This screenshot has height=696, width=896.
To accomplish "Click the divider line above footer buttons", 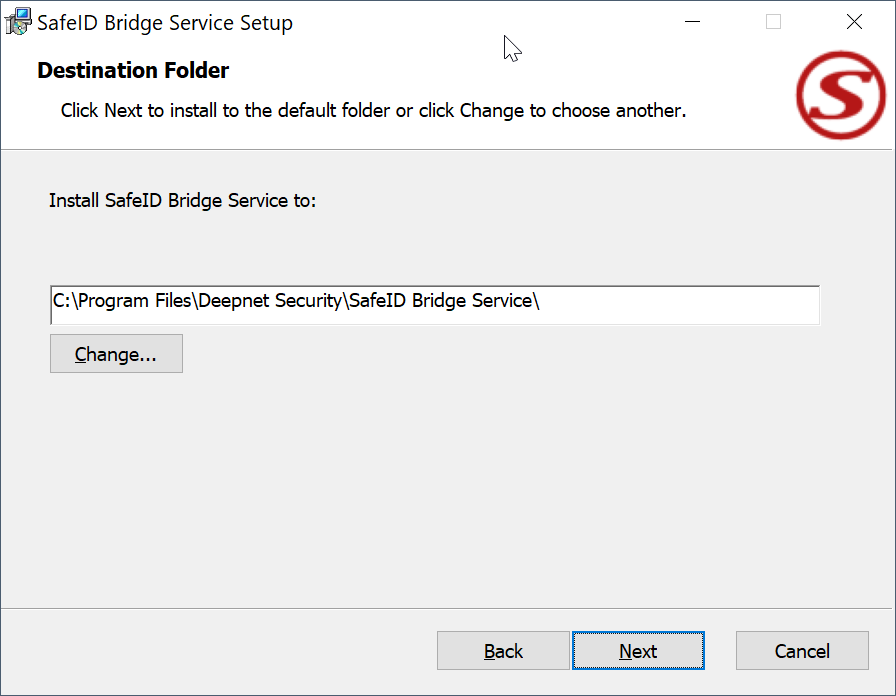I will click(448, 608).
